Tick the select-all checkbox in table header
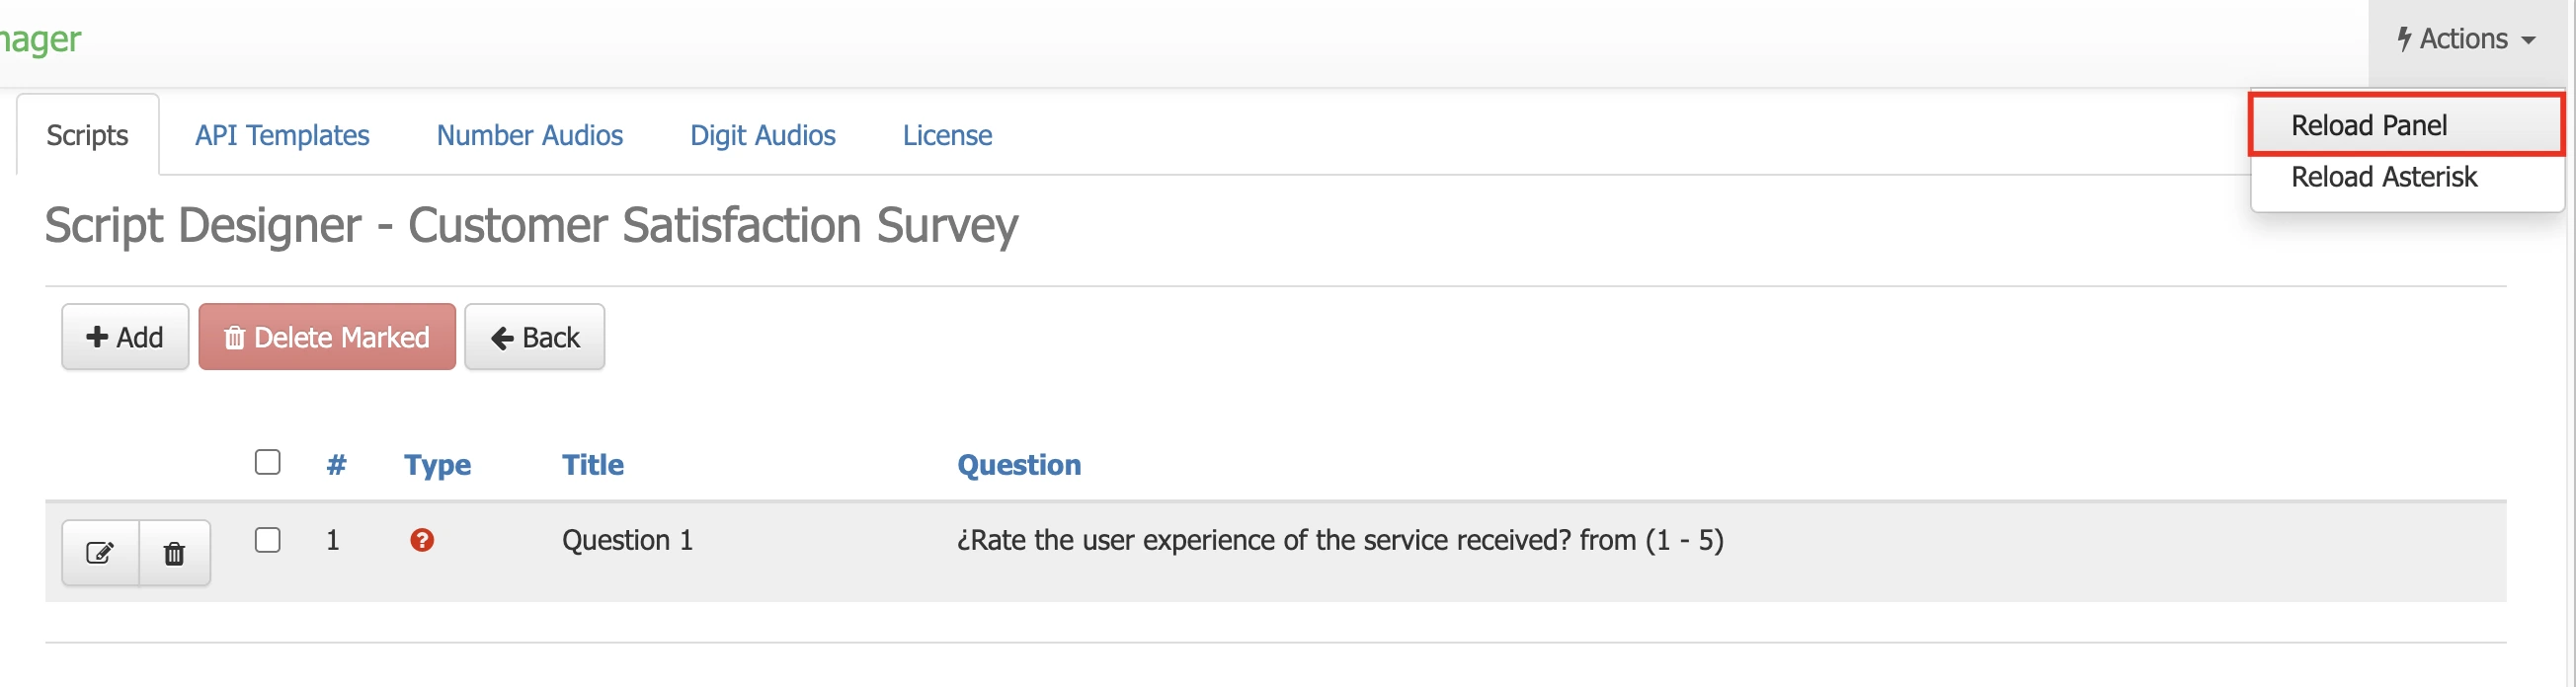Viewport: 2576px width, 687px height. click(267, 462)
